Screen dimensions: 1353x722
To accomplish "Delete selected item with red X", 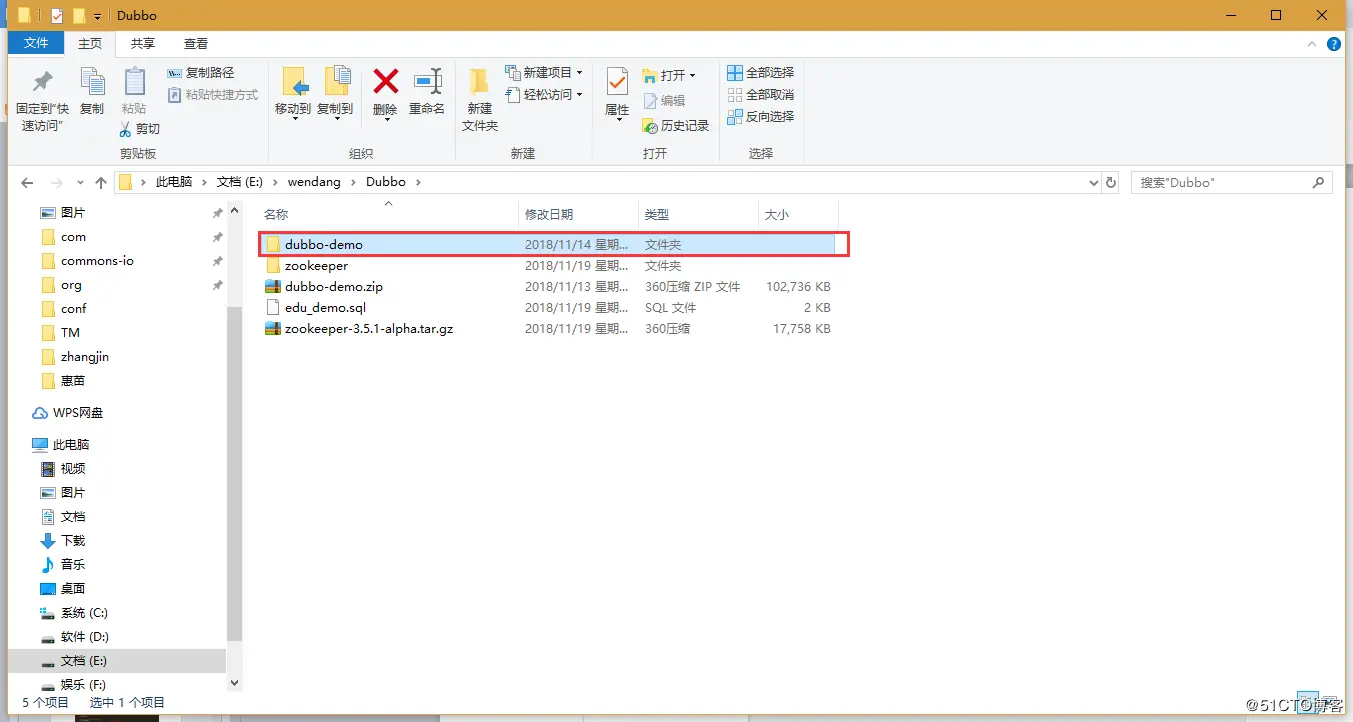I will point(385,92).
